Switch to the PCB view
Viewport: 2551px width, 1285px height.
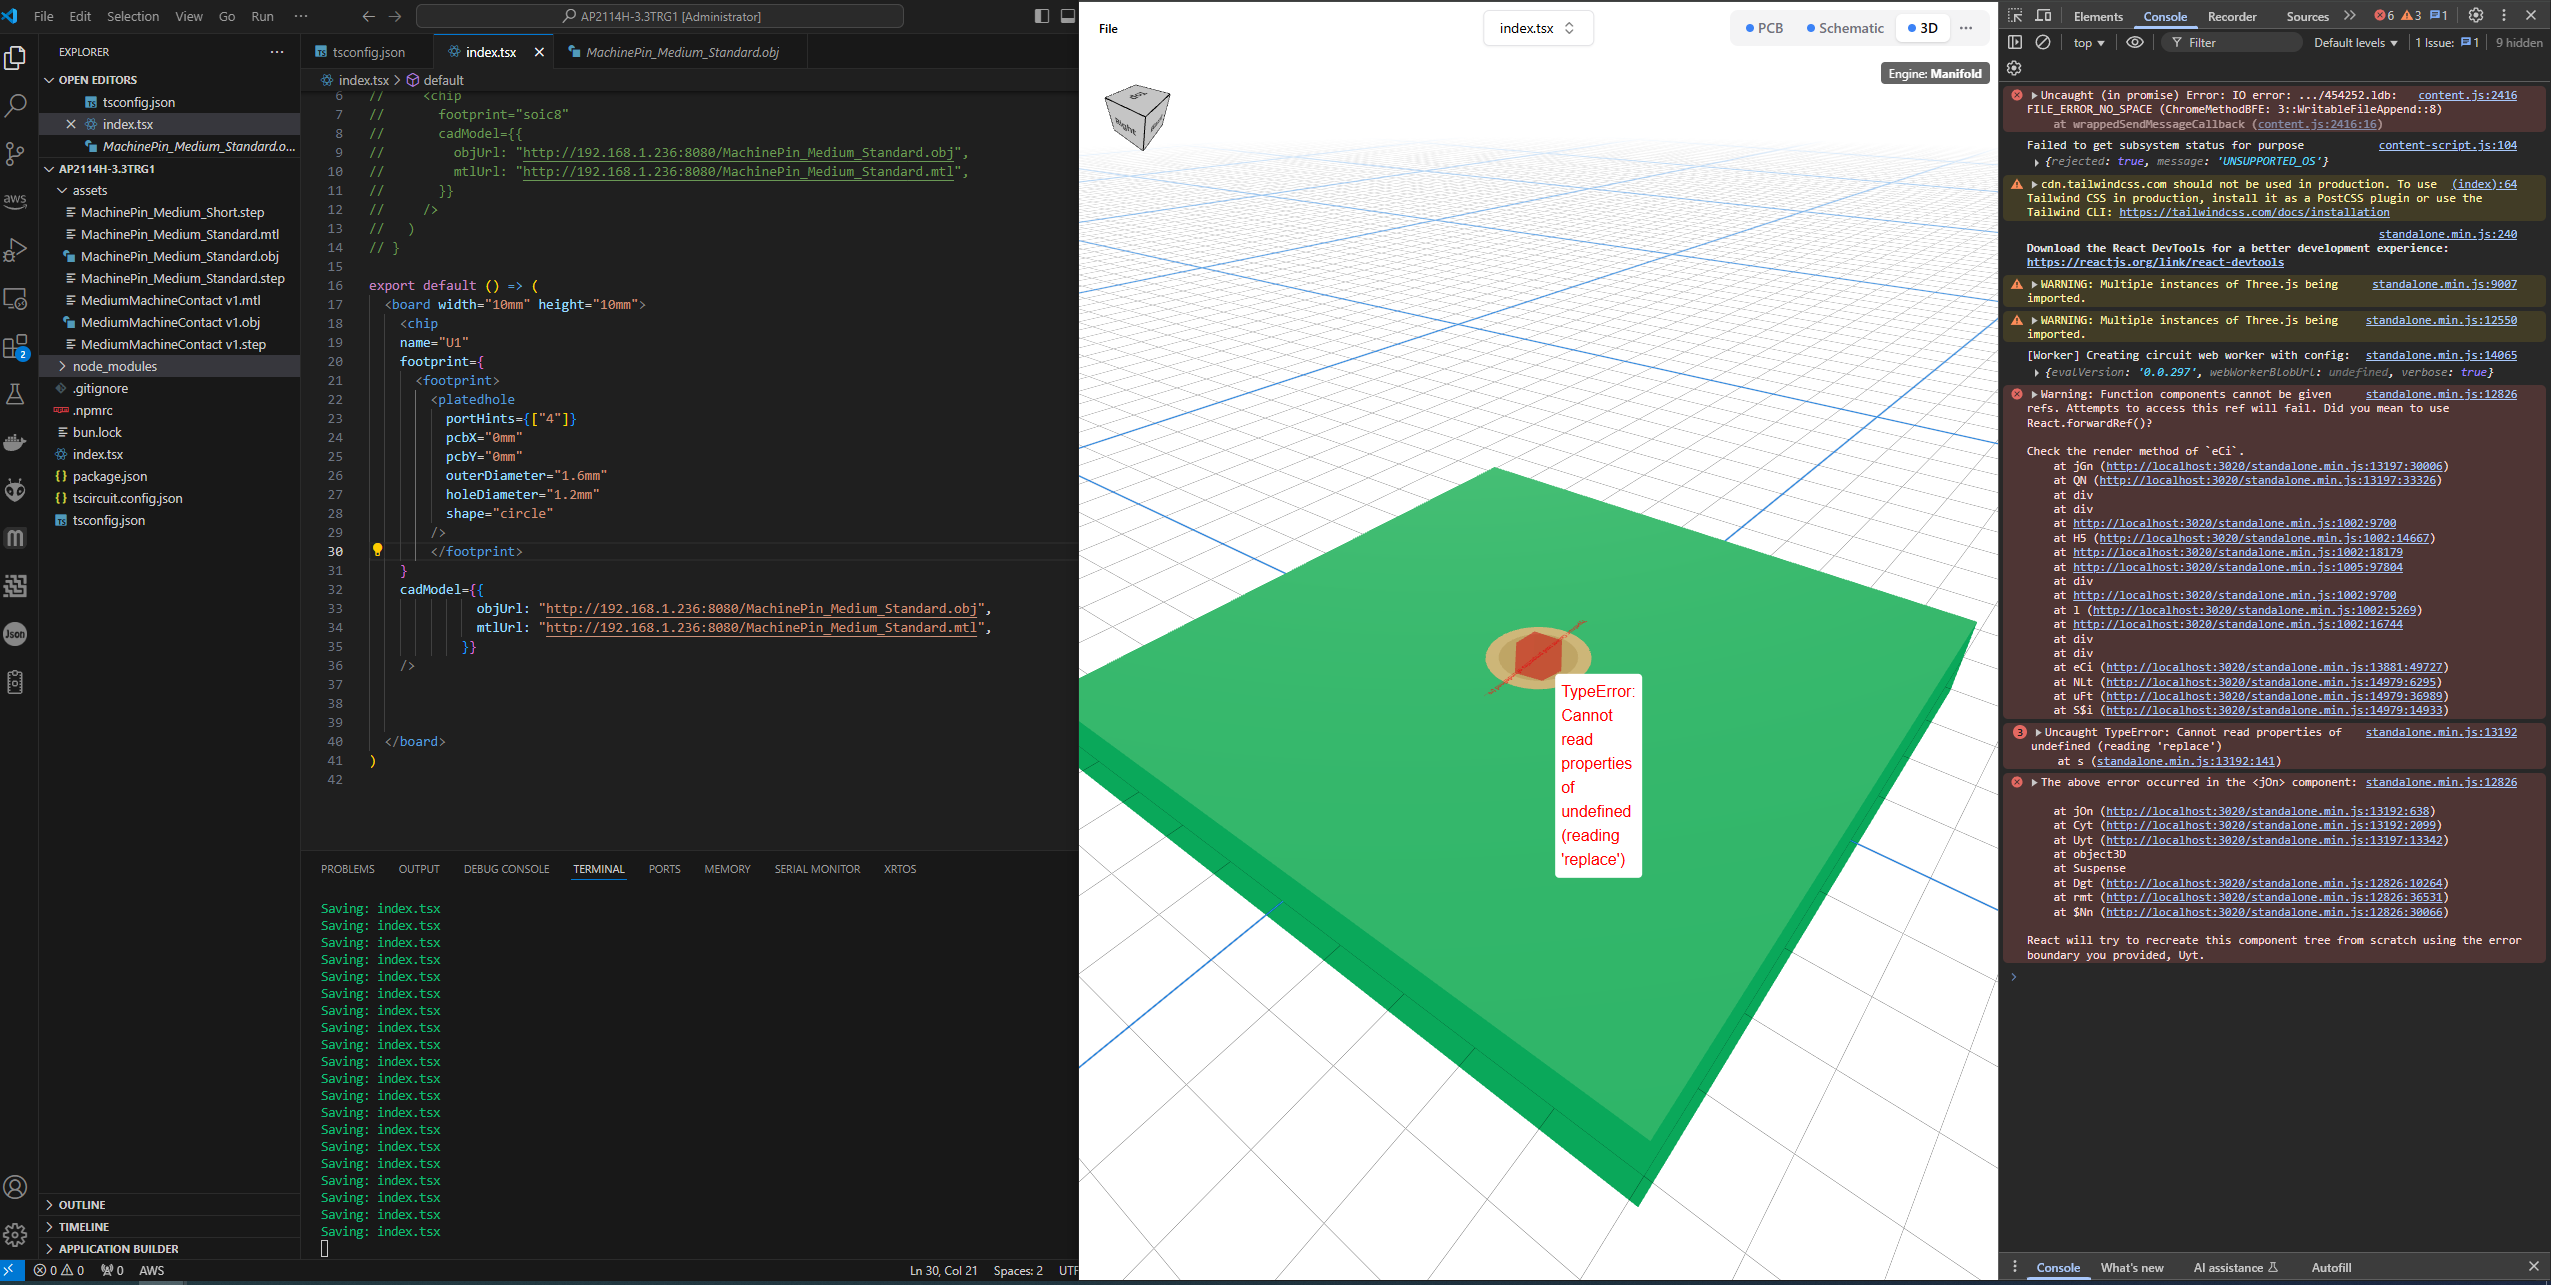[1765, 28]
